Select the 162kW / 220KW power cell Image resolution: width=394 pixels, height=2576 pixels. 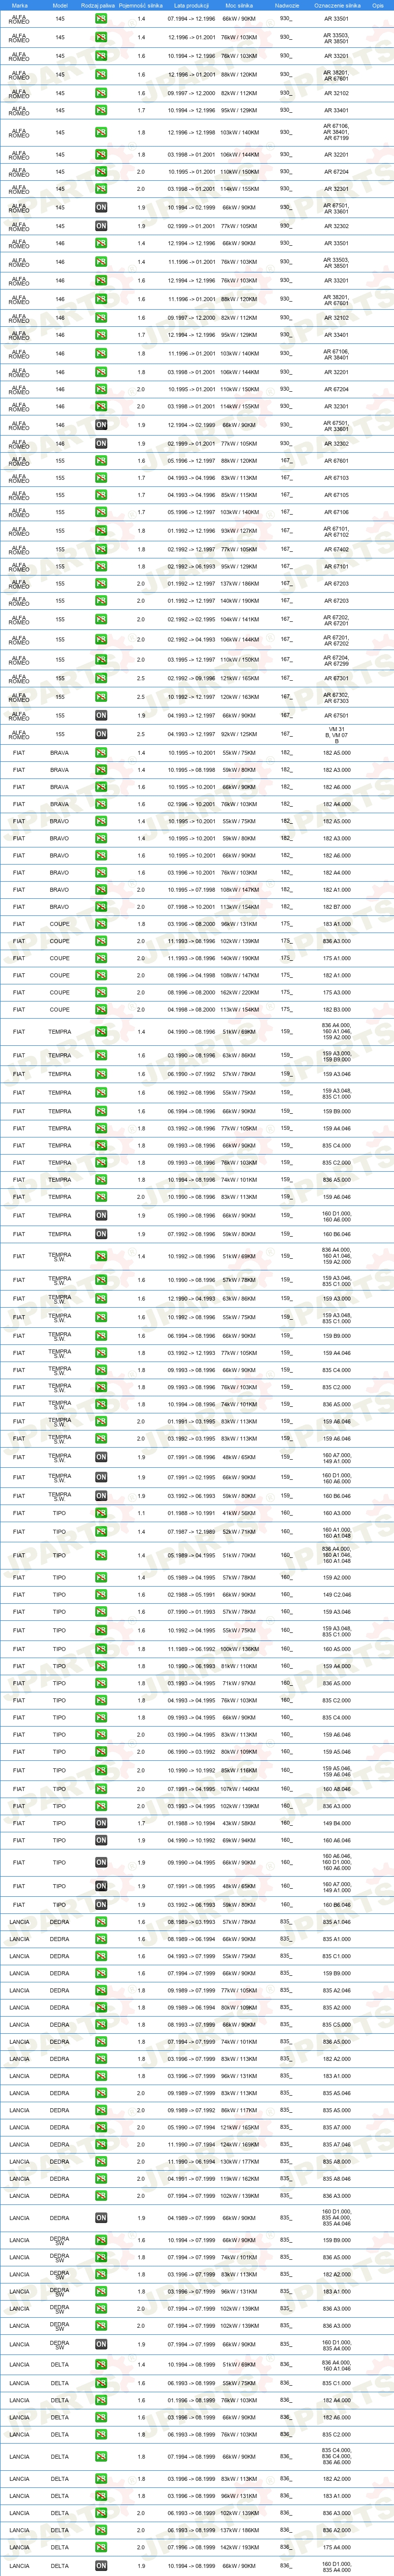point(239,993)
